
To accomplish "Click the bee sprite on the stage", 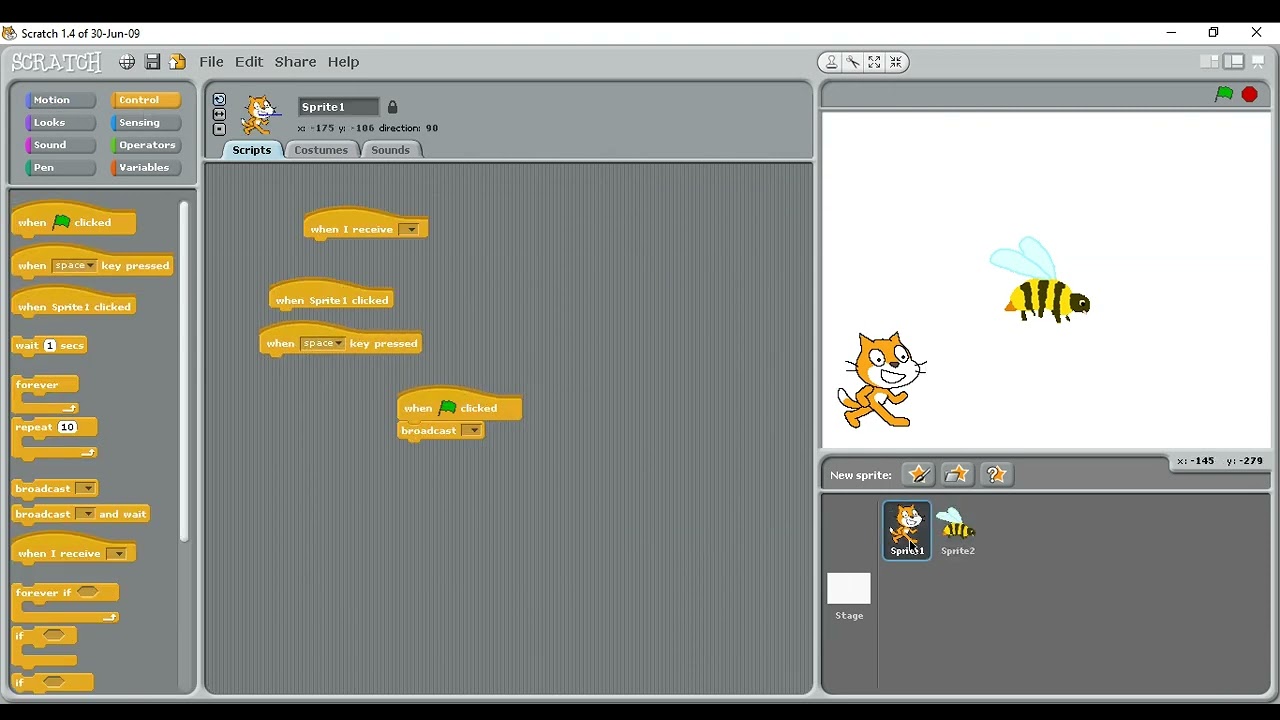I will tap(1040, 281).
